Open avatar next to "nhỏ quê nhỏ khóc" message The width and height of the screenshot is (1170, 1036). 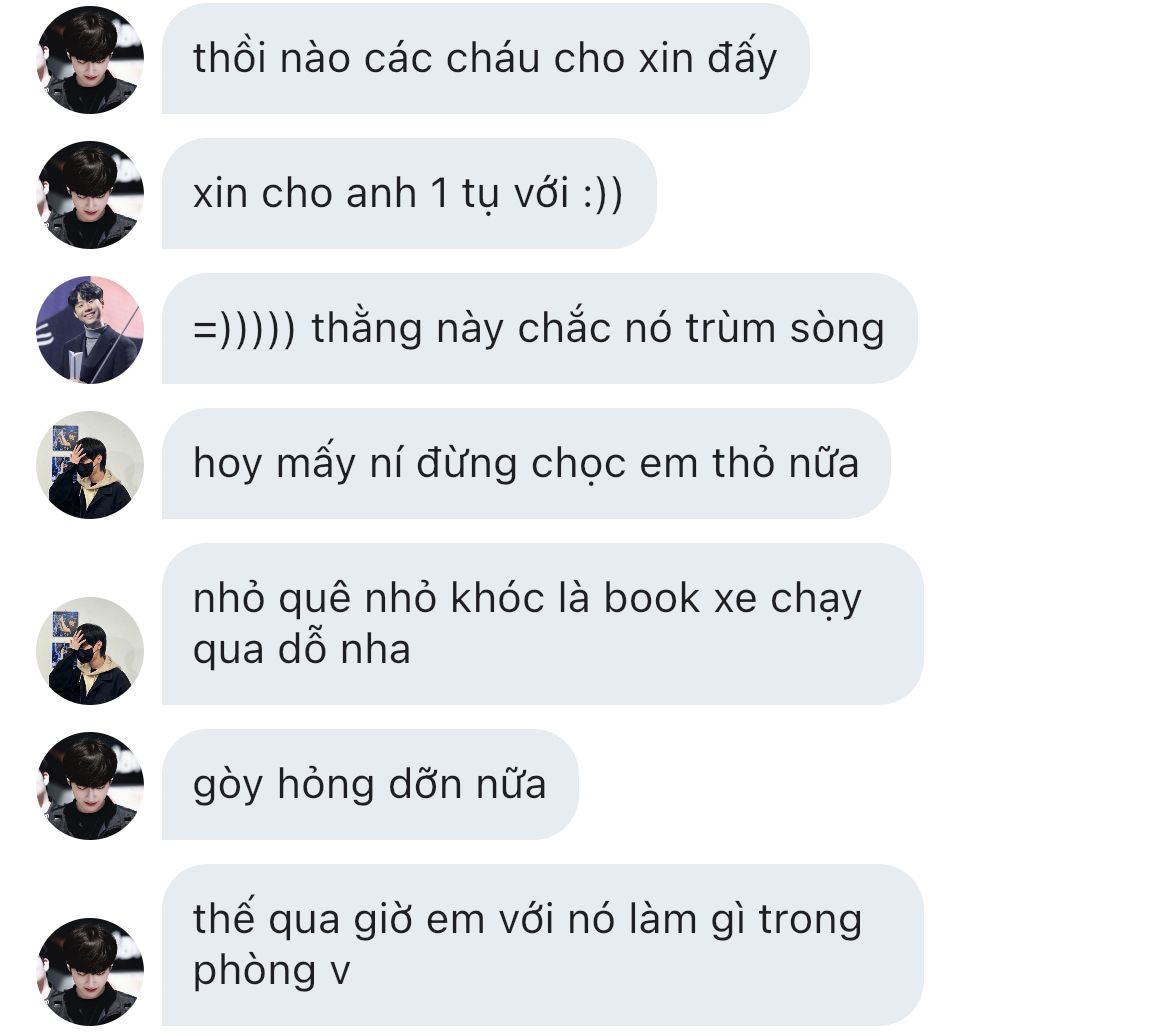pyautogui.click(x=90, y=651)
